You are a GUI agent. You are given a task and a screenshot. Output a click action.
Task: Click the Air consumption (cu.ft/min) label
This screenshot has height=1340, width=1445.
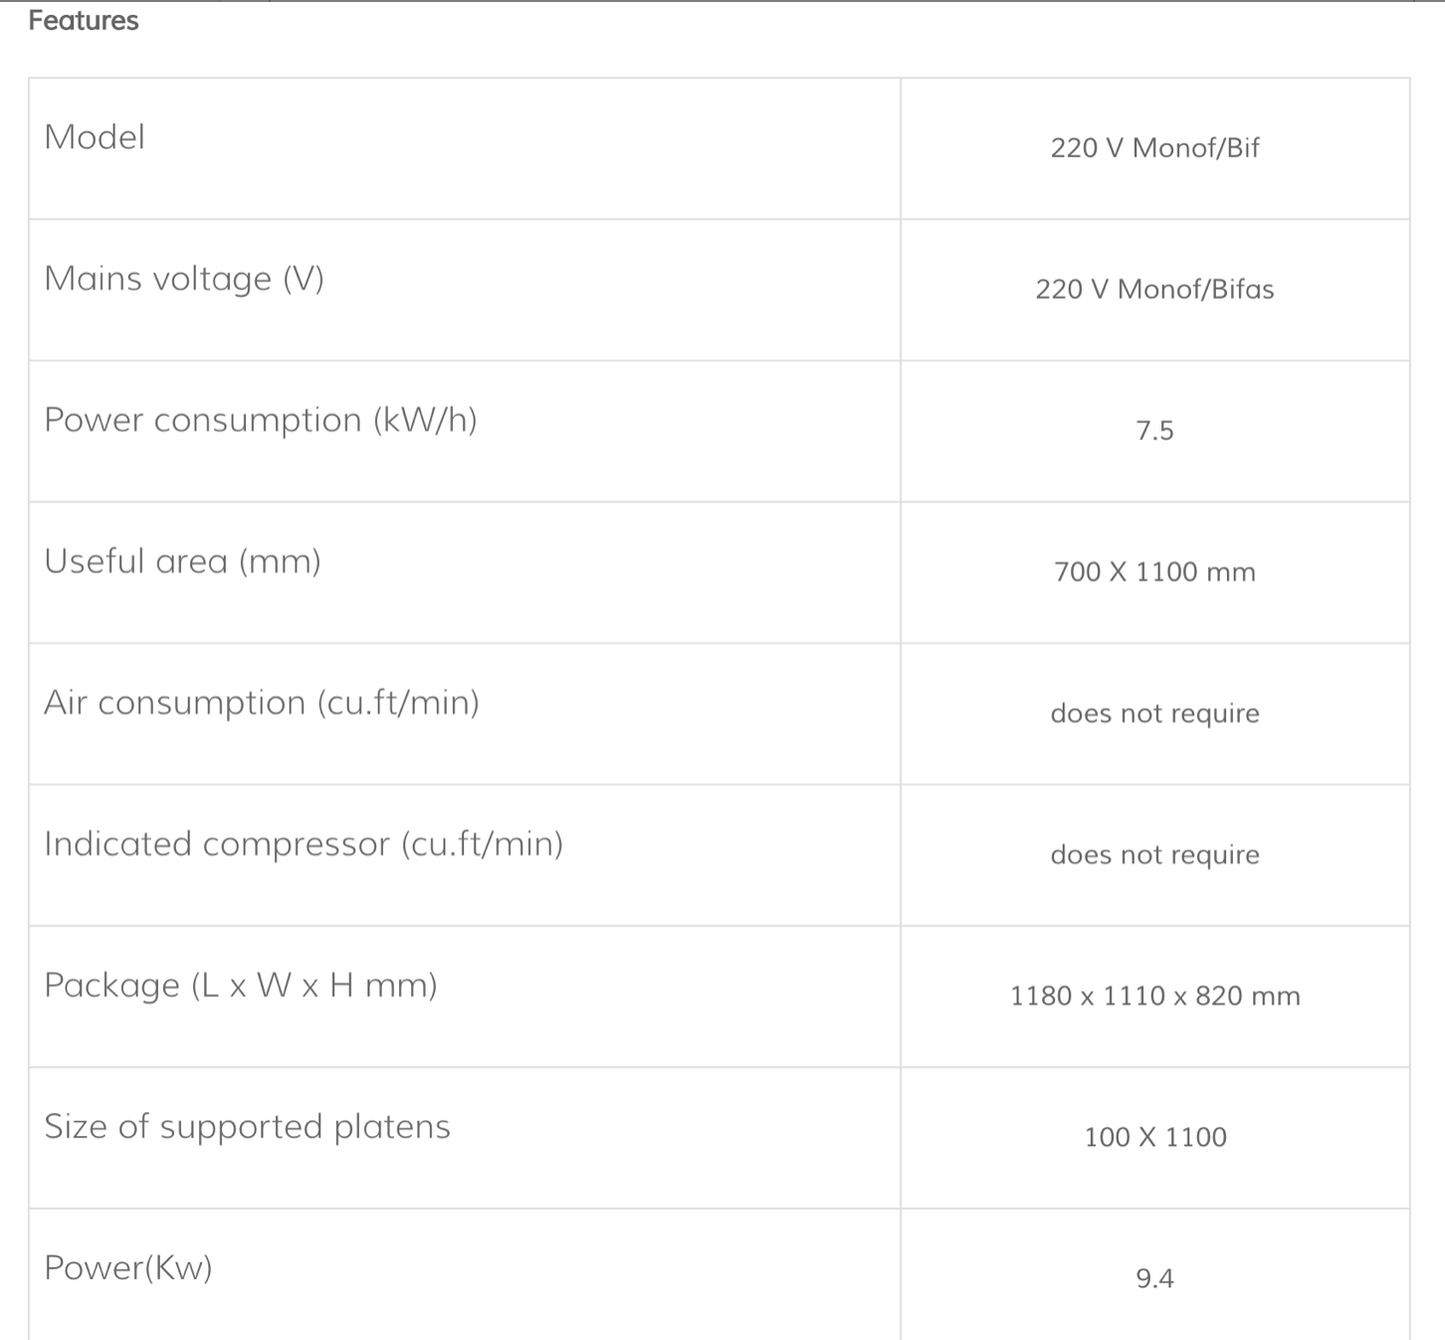click(x=261, y=703)
